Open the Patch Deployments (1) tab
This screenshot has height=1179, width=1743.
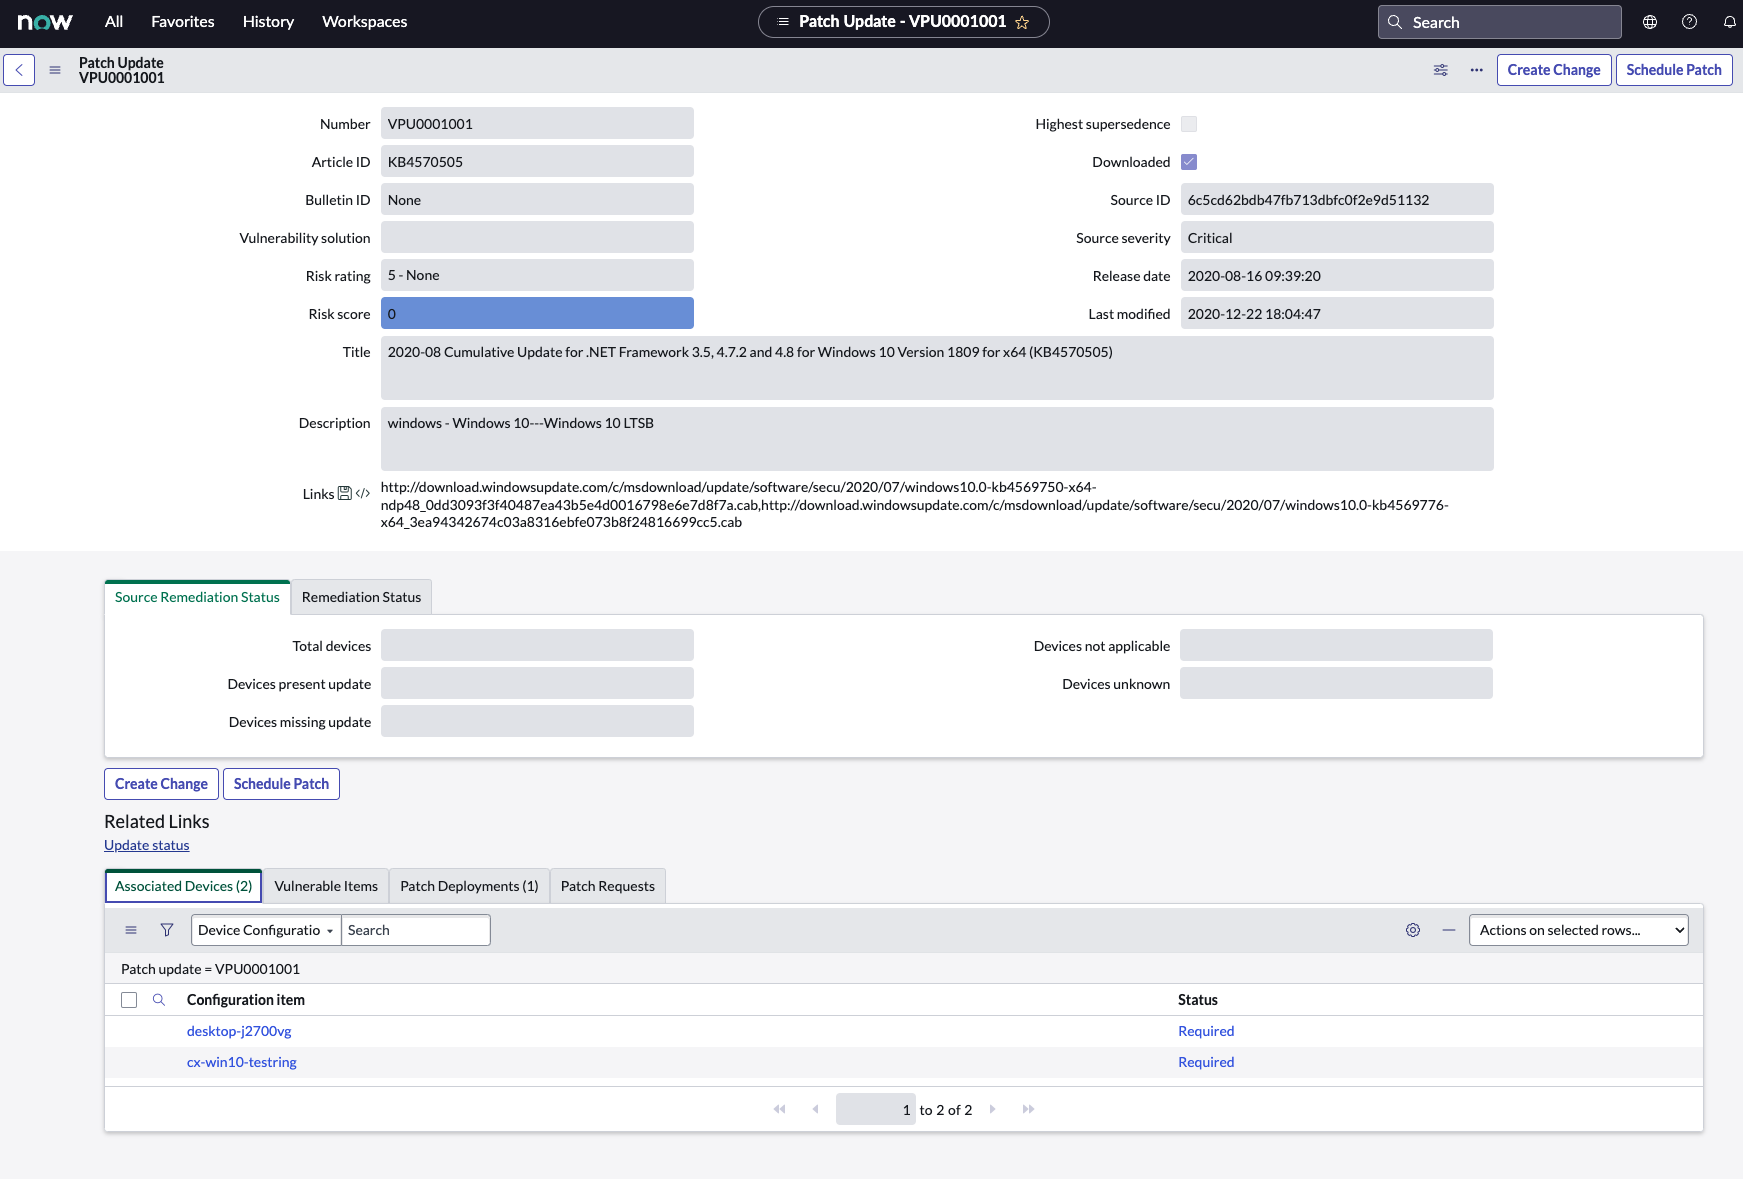(469, 886)
